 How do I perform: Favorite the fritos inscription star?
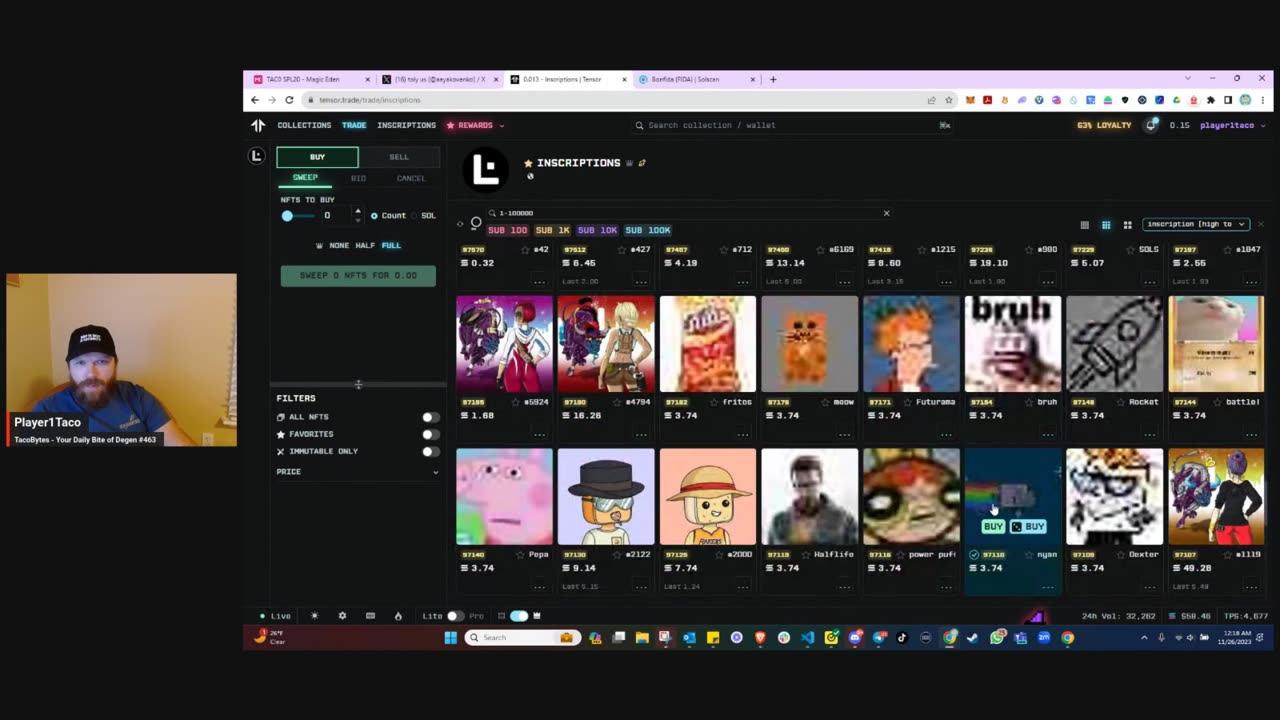click(x=713, y=402)
